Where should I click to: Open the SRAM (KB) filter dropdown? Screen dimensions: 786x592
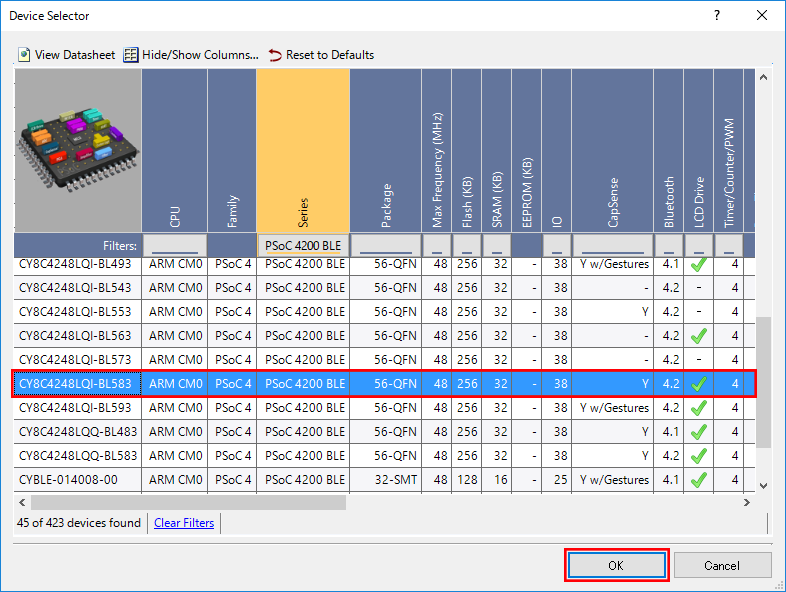pos(496,246)
